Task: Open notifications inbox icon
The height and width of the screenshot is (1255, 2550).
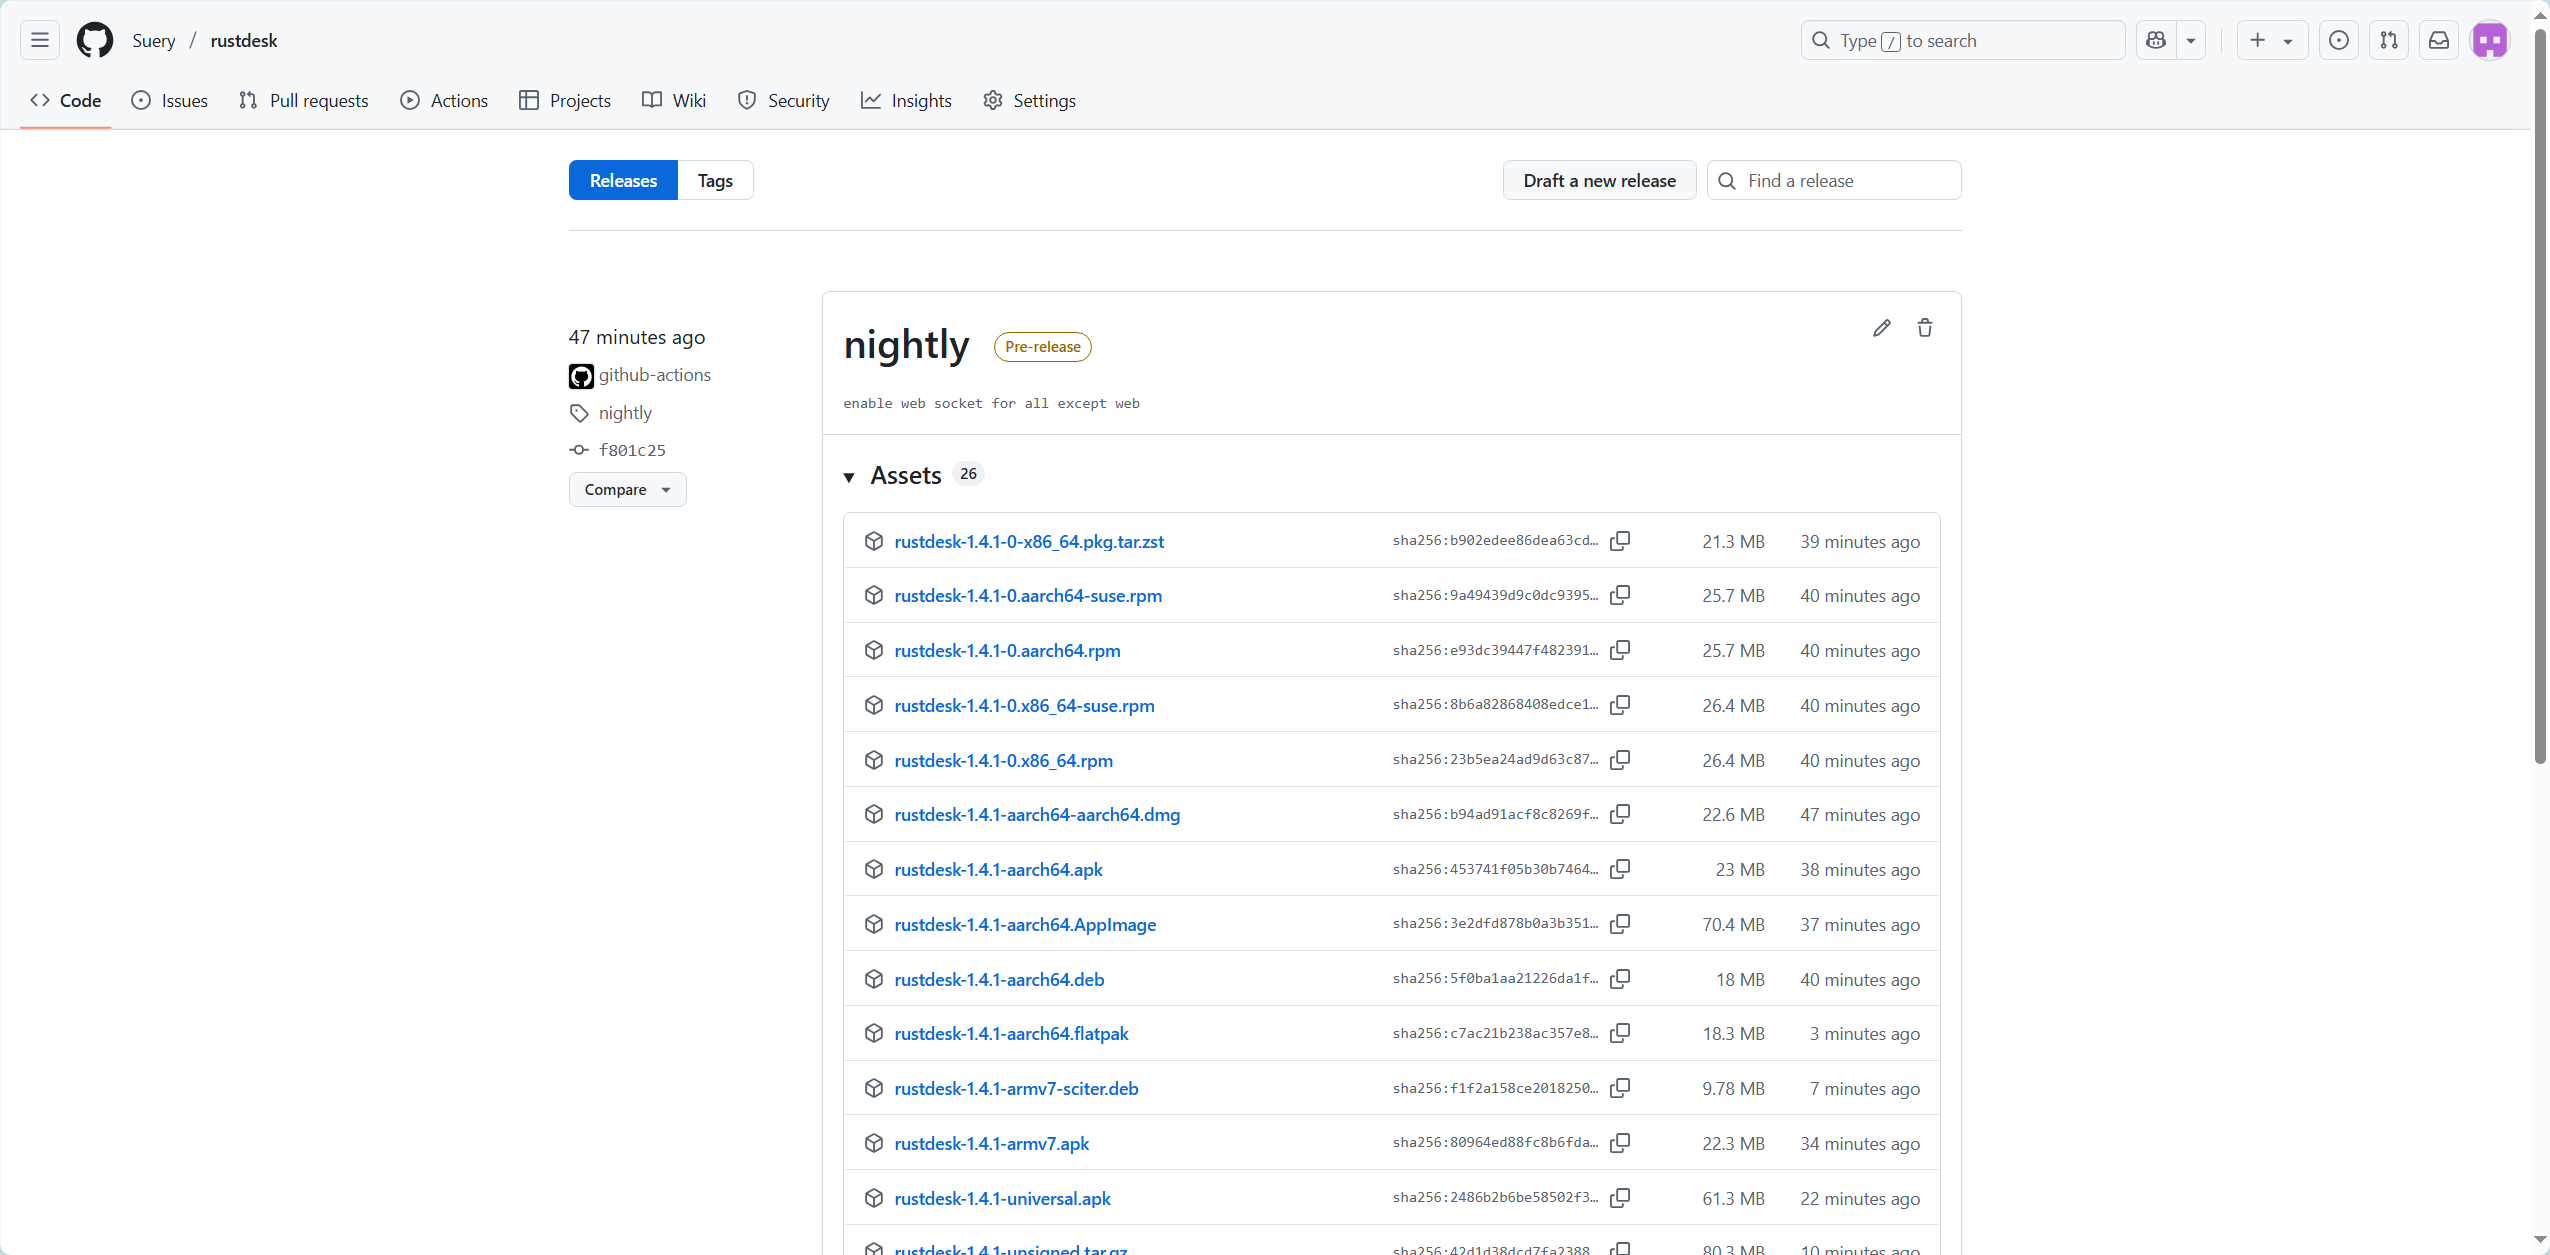Action: pos(2439,40)
